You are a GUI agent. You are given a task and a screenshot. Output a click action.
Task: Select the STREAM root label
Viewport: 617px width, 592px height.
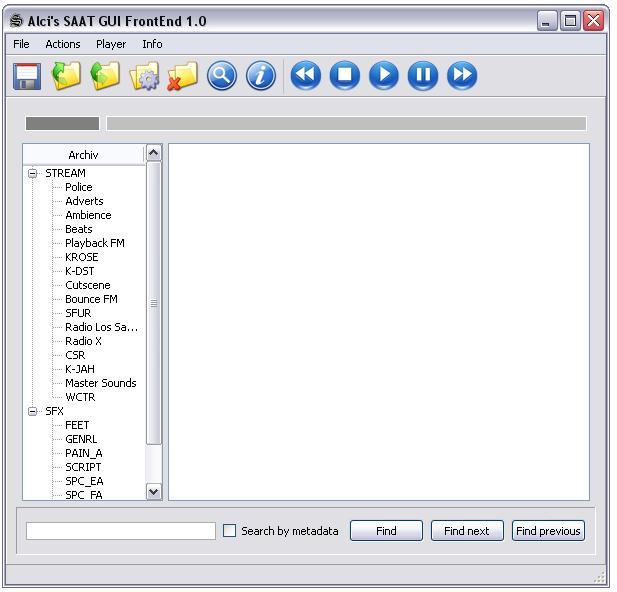pos(65,173)
